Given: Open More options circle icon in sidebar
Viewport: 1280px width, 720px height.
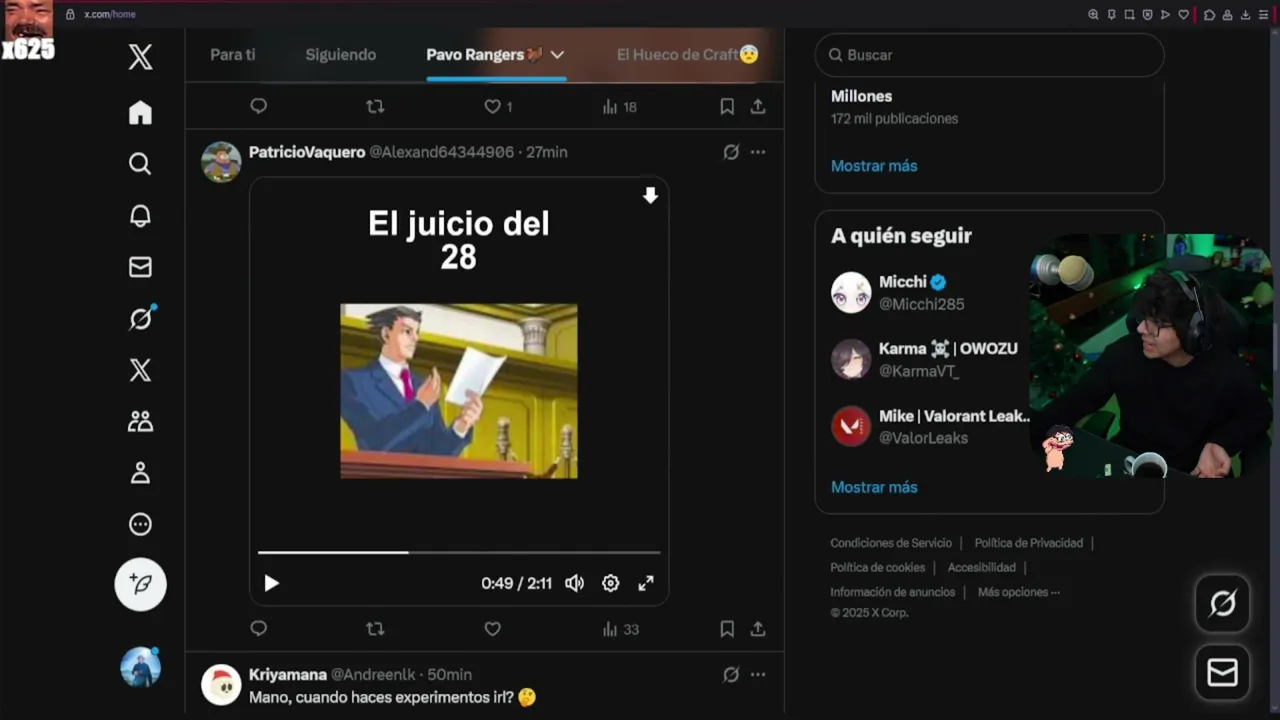Looking at the screenshot, I should (x=140, y=524).
